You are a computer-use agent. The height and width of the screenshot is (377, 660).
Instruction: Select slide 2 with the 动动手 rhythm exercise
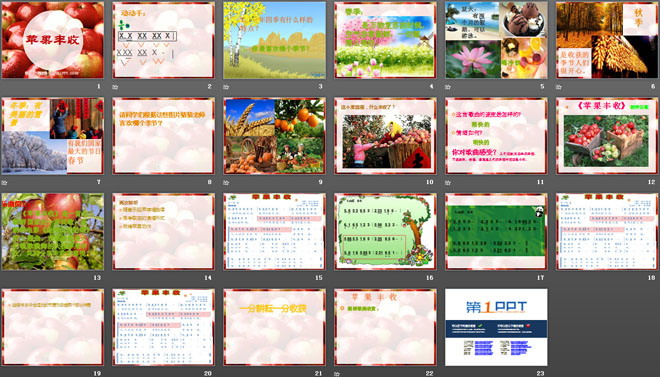[163, 40]
